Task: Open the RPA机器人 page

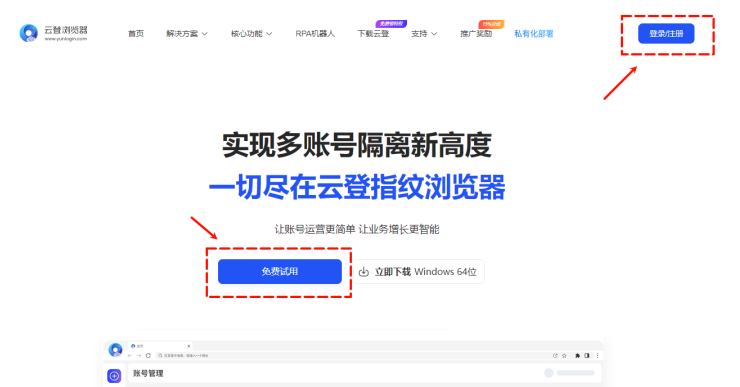Action: pos(315,34)
